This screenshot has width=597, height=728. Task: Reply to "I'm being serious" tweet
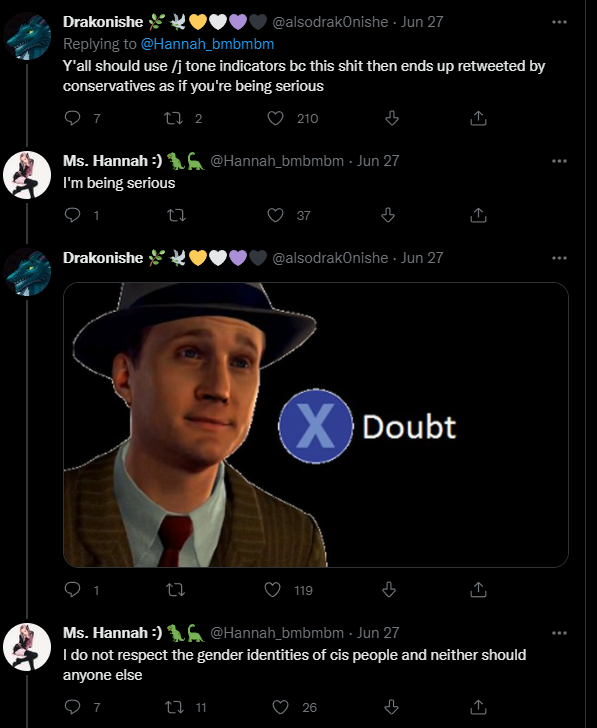(x=72, y=215)
